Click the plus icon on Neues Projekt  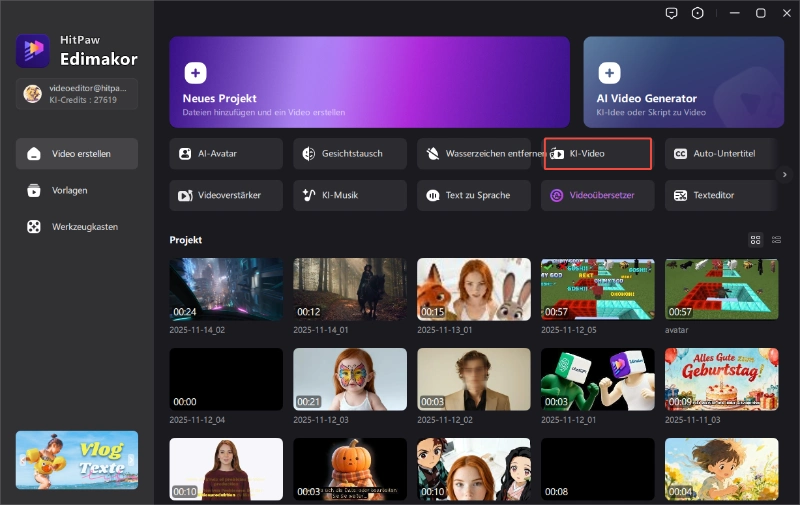196,73
